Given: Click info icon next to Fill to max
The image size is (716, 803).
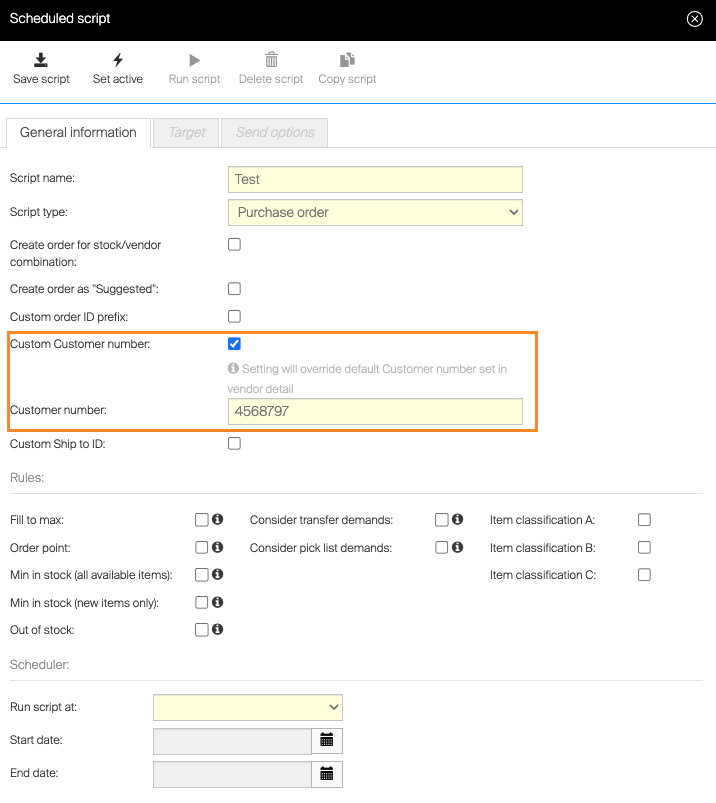Looking at the screenshot, I should (217, 520).
